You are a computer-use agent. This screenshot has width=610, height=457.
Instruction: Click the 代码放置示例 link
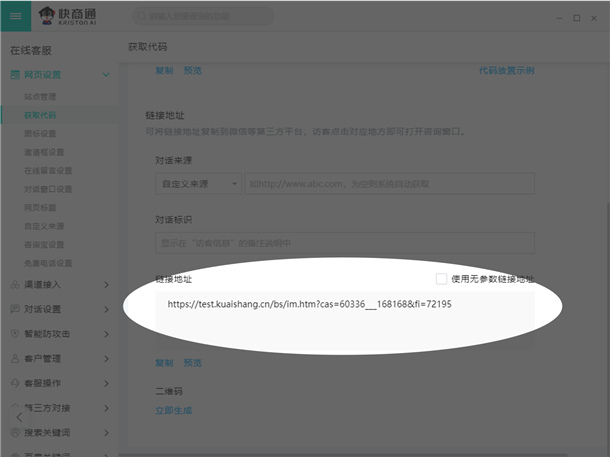[x=507, y=70]
